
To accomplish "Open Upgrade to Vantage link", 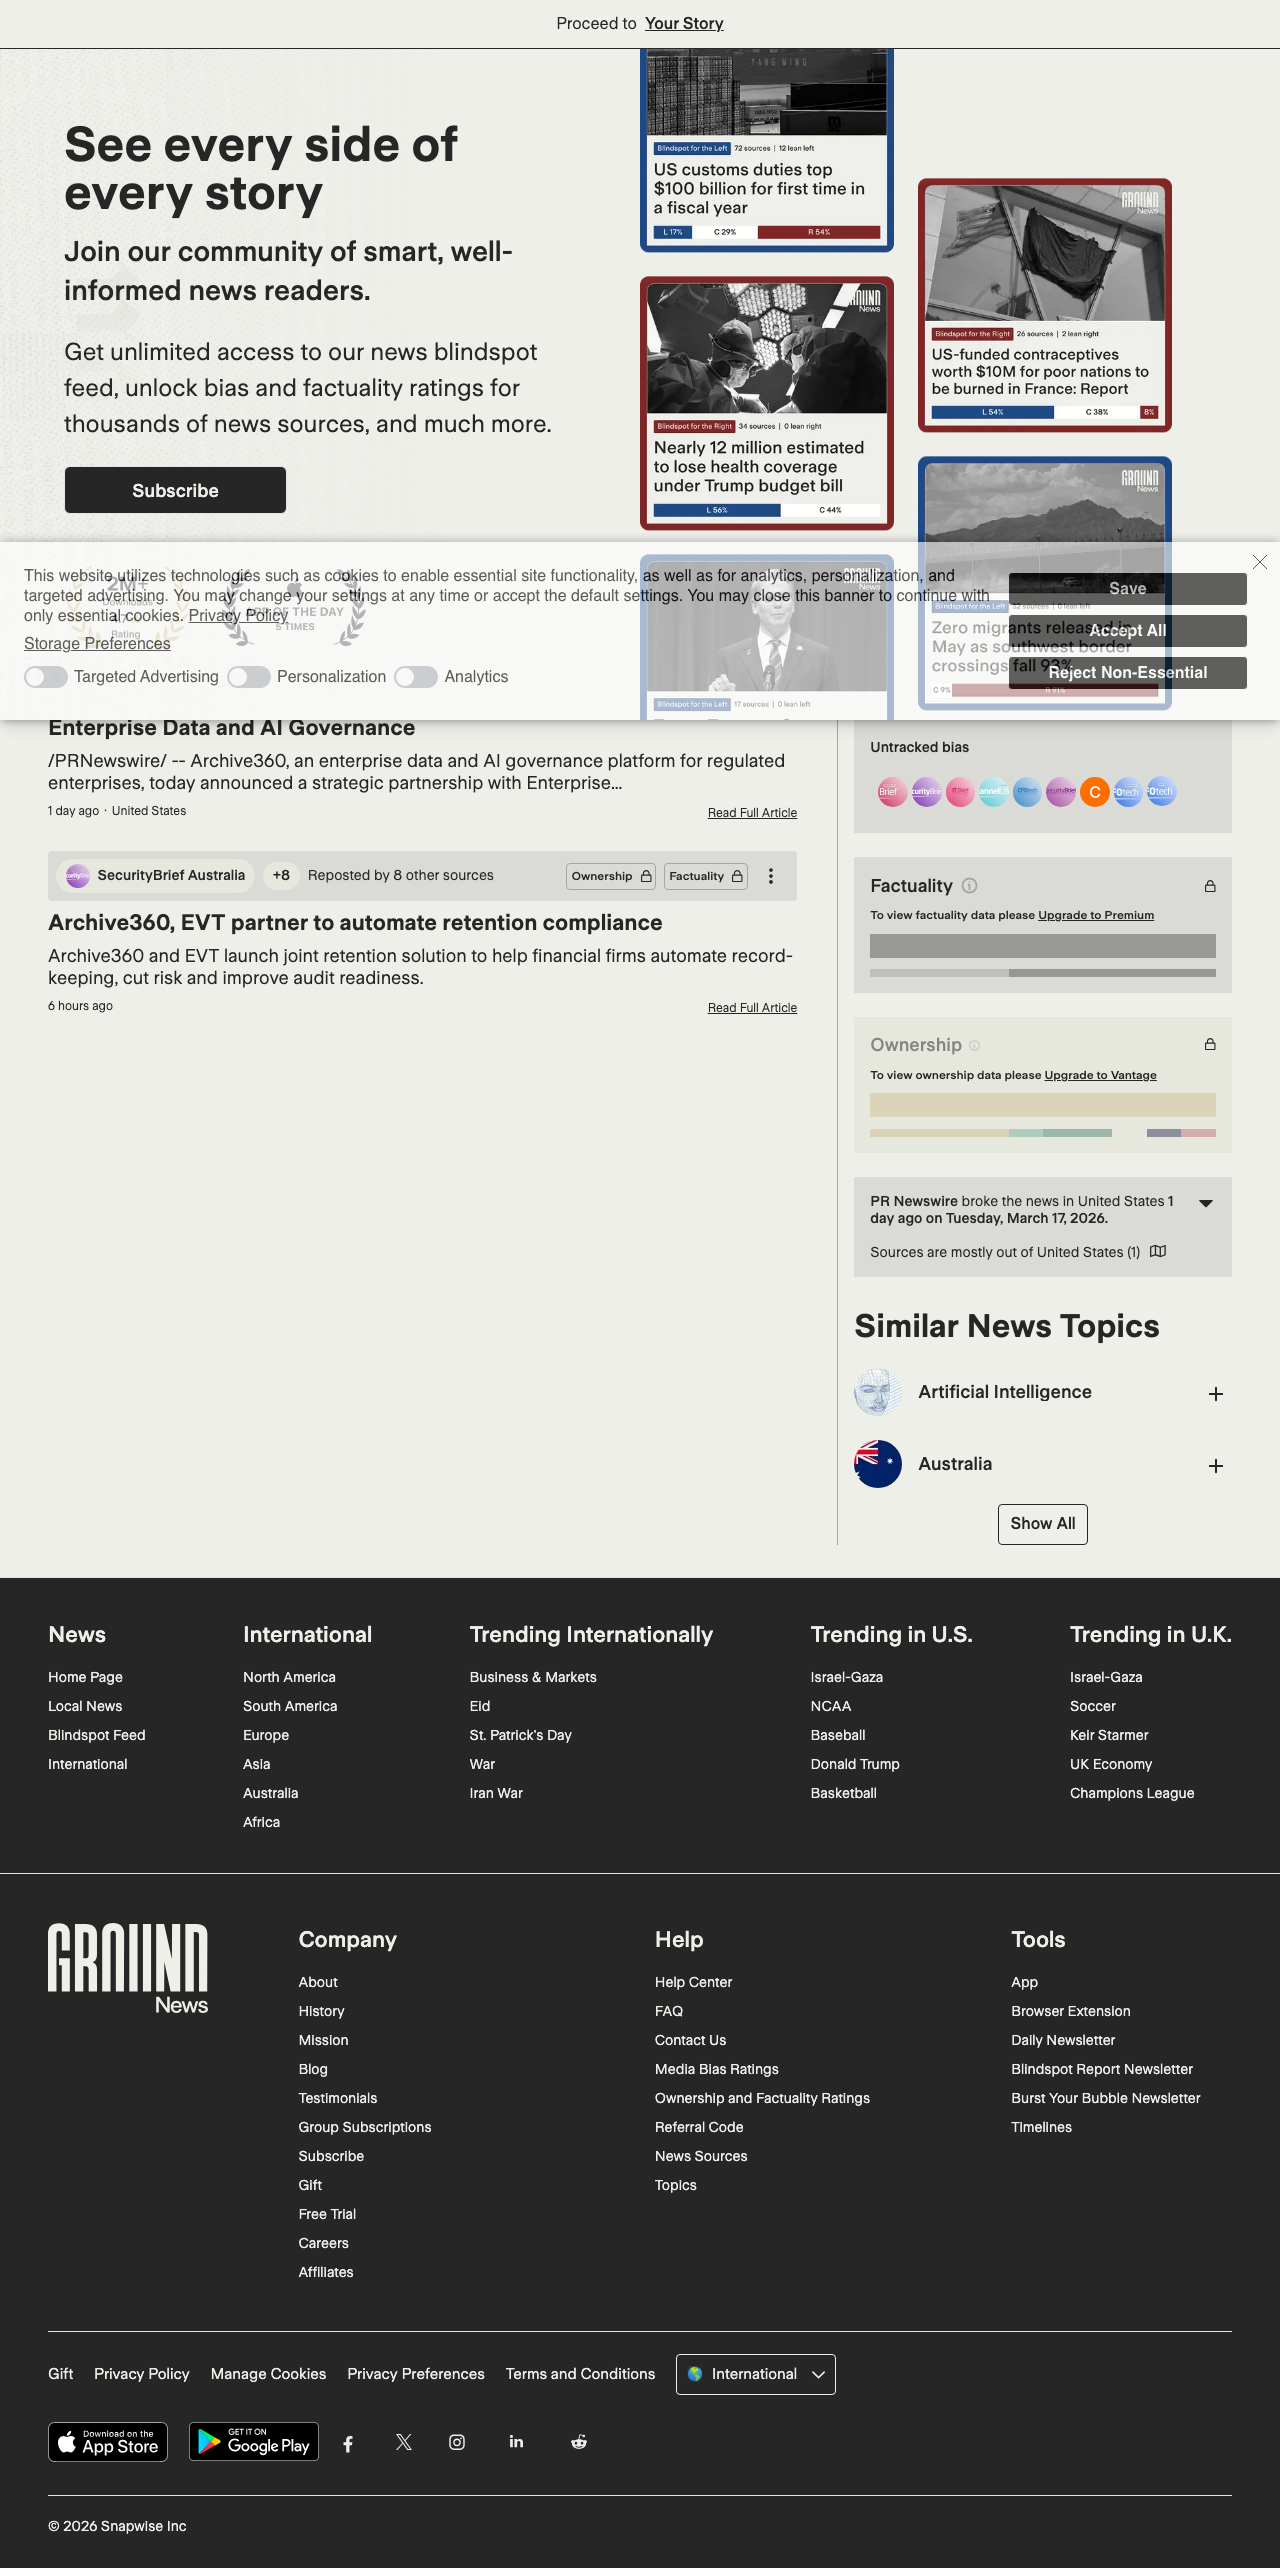I will 1100,1075.
